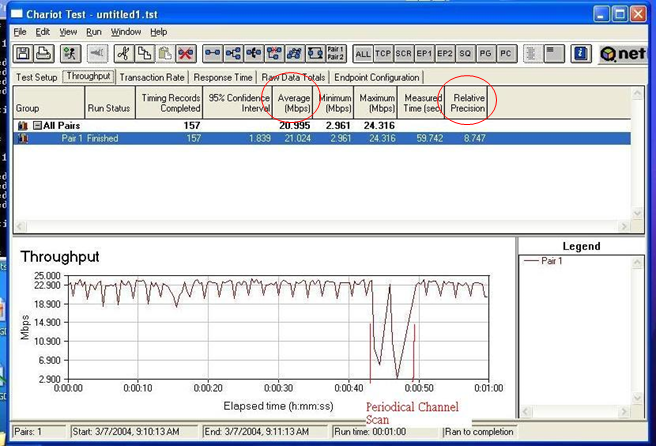Click the Legend panel up arrow
Viewport: 656px width, 446px height.
pyautogui.click(x=637, y=263)
